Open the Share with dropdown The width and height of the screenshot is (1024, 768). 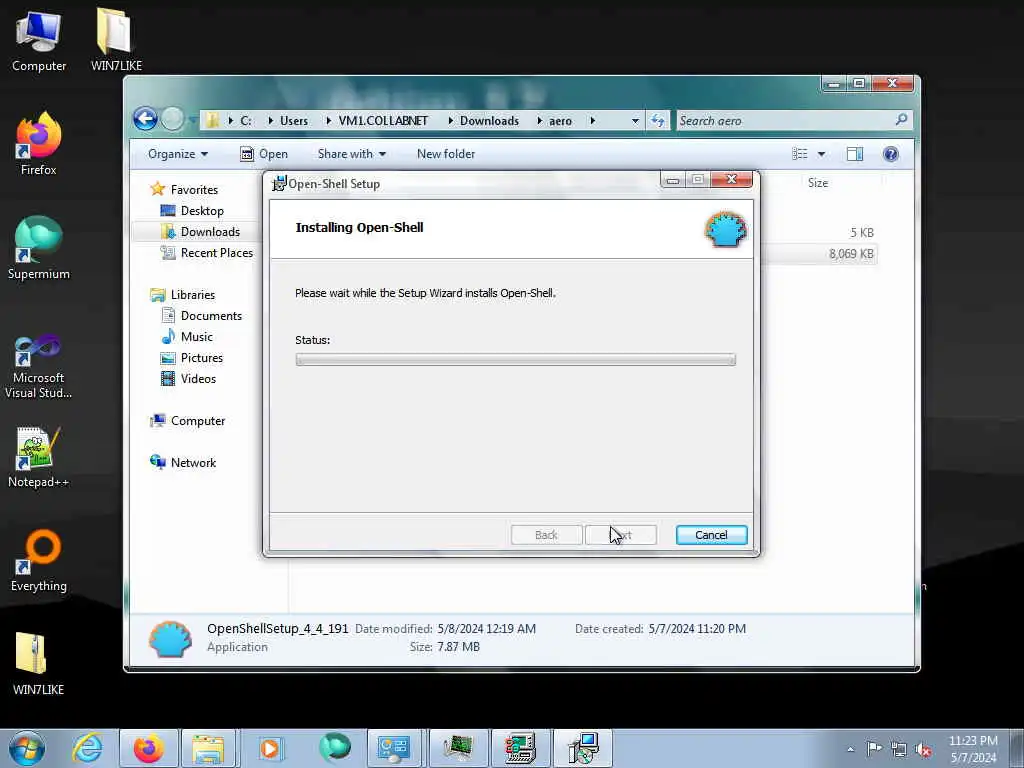[x=351, y=154]
